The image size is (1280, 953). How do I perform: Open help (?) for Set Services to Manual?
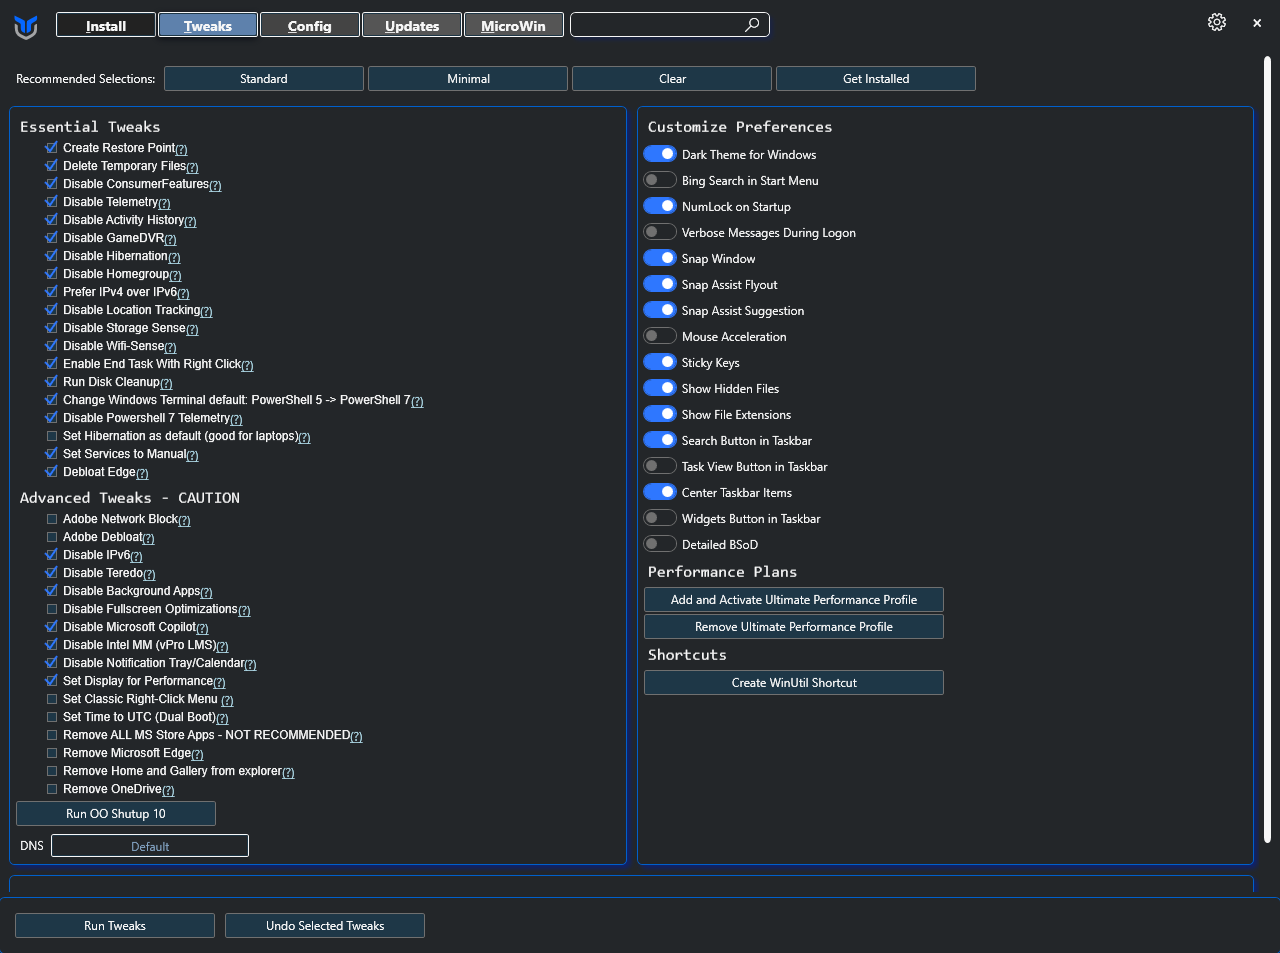point(192,455)
